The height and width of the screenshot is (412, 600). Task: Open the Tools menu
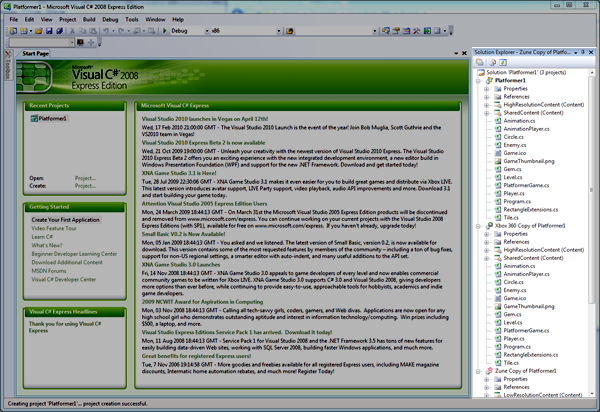point(132,20)
